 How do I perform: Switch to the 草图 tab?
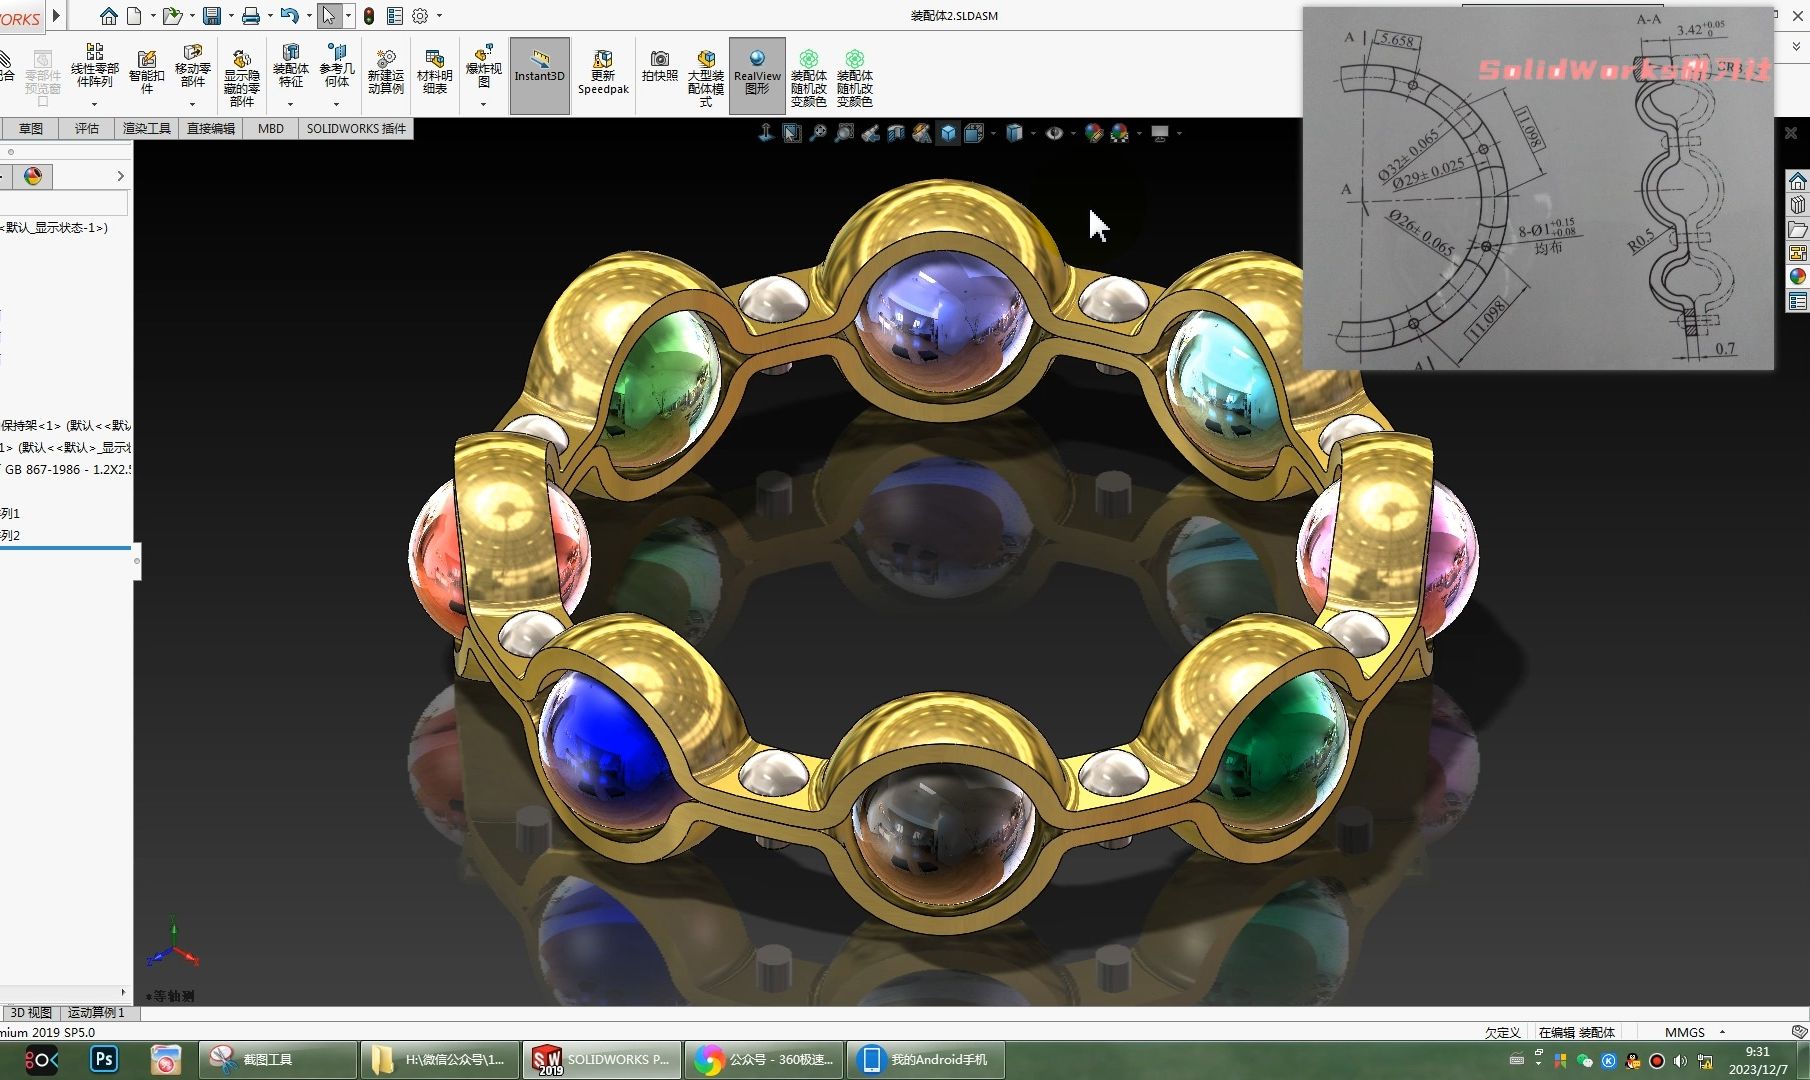pos(30,128)
